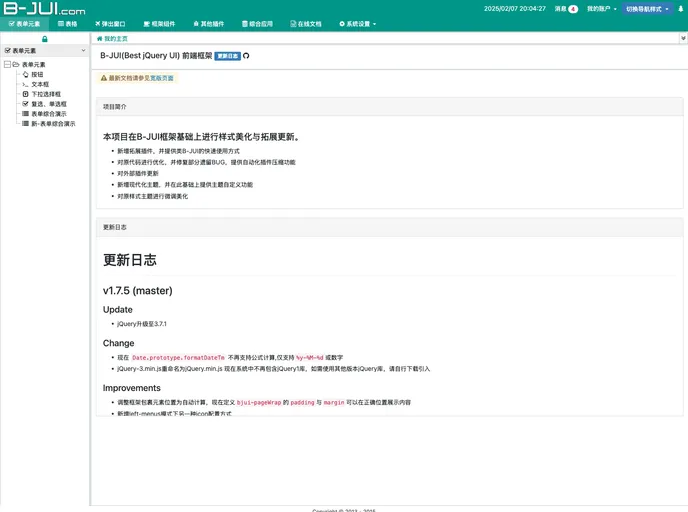Open the GitHub icon next to the title

coord(246,56)
